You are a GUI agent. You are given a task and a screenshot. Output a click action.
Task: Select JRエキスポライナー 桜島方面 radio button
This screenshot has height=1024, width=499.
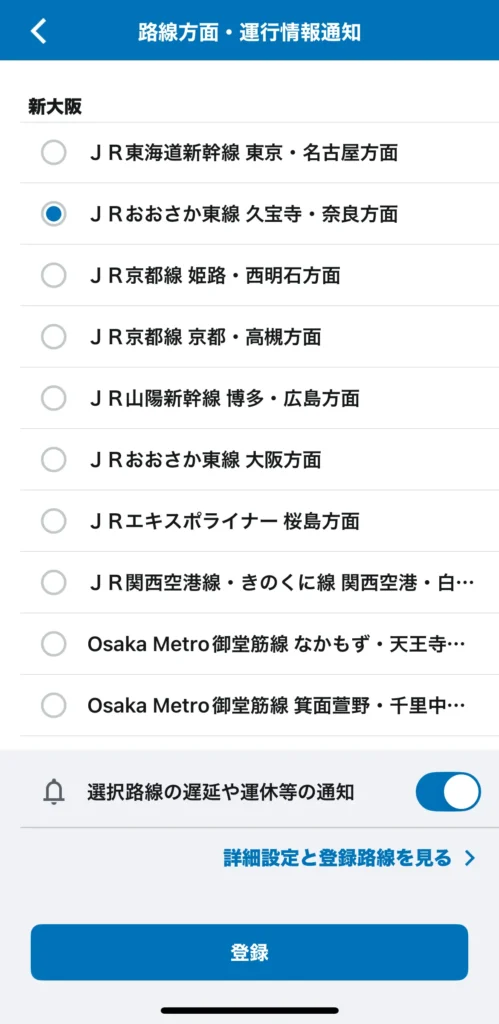(54, 521)
